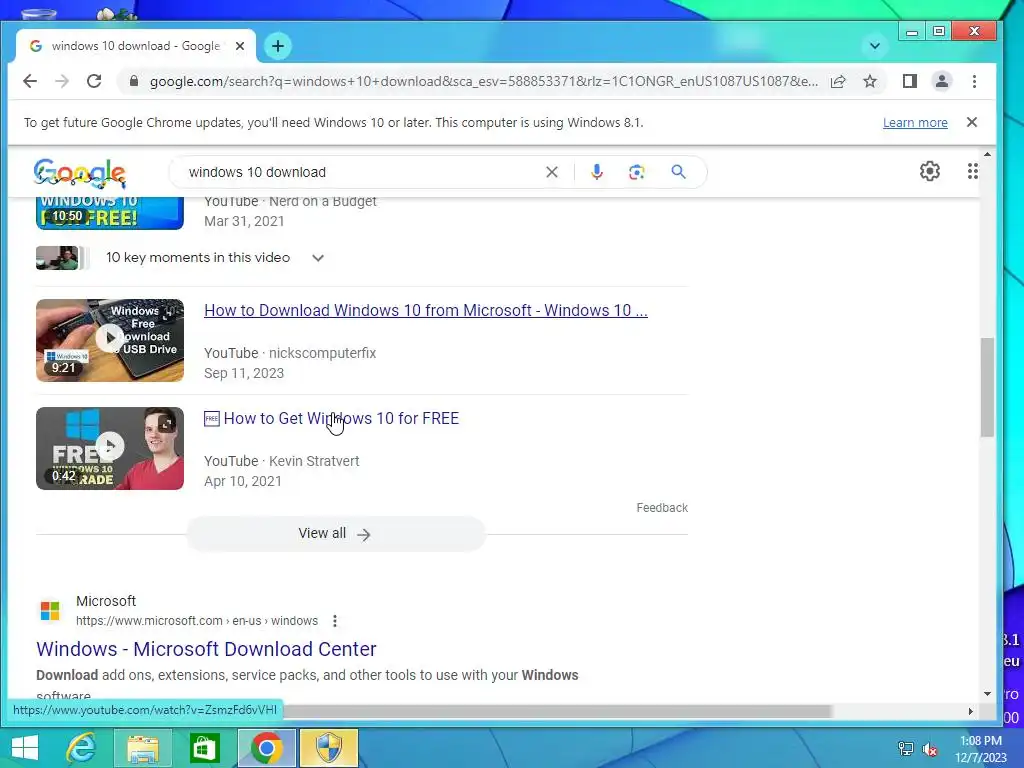Image resolution: width=1024 pixels, height=768 pixels.
Task: Click the muted volume icon in the tray
Action: 930,749
